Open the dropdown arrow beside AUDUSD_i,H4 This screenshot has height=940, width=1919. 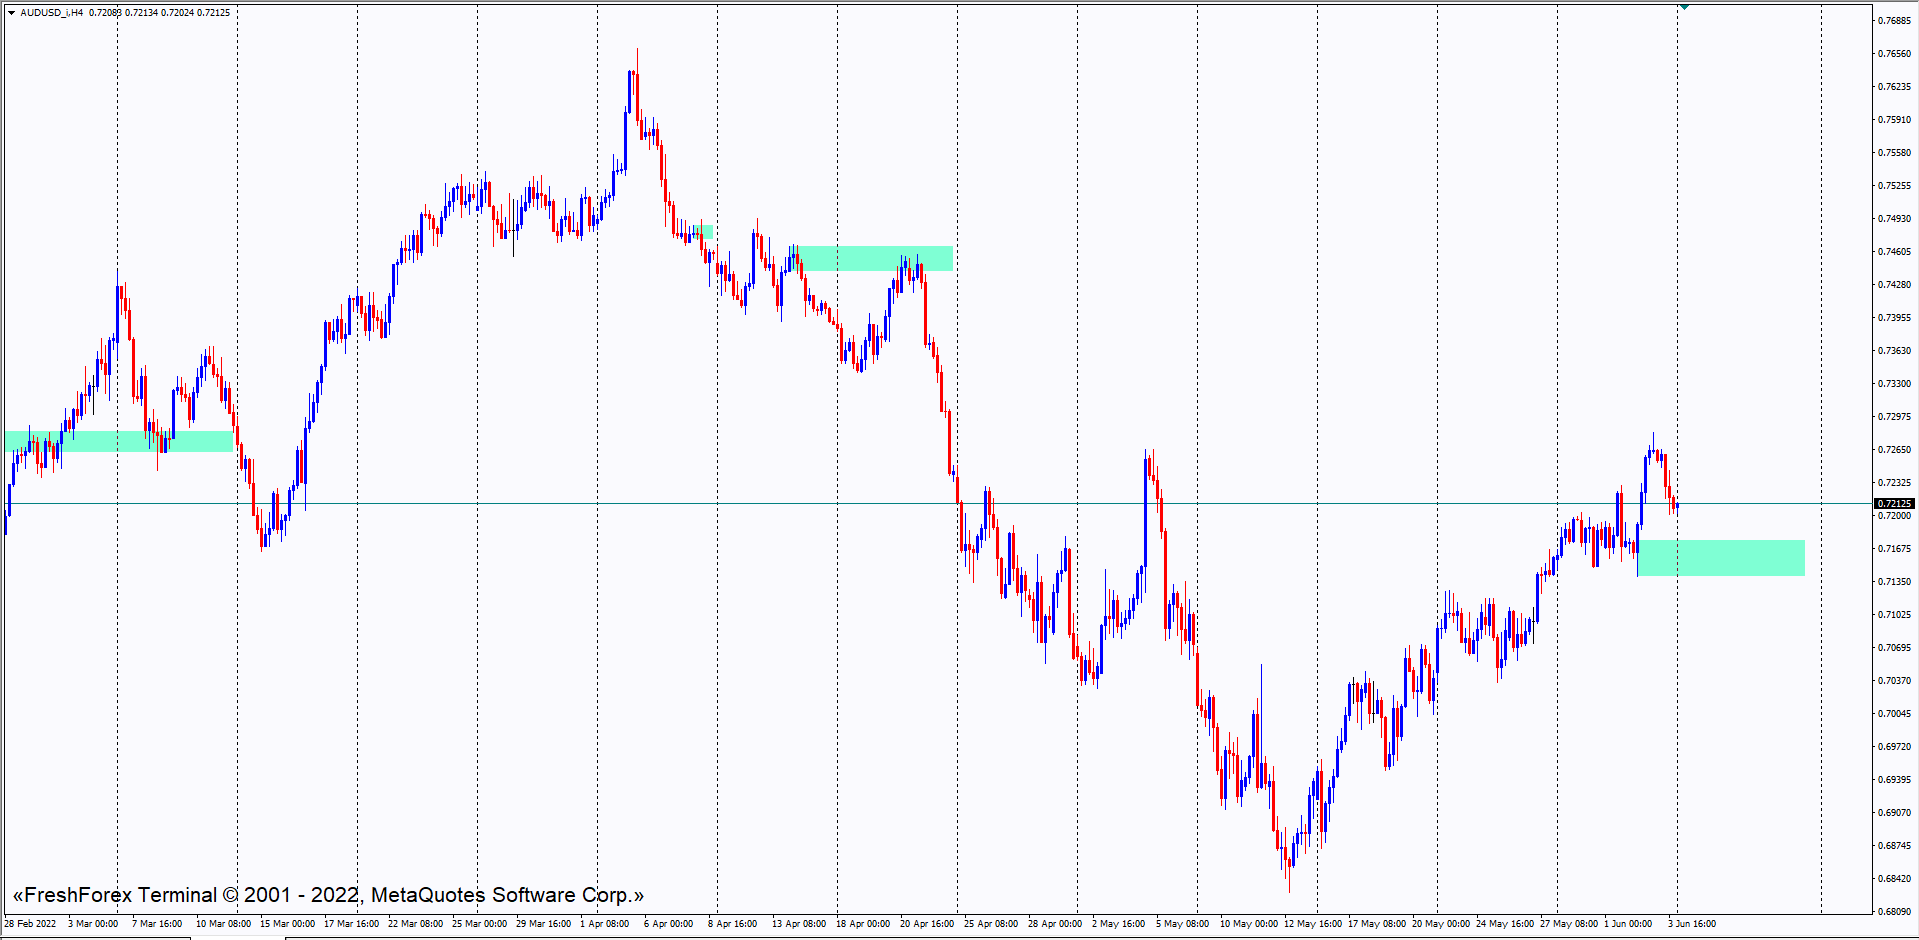[x=12, y=13]
